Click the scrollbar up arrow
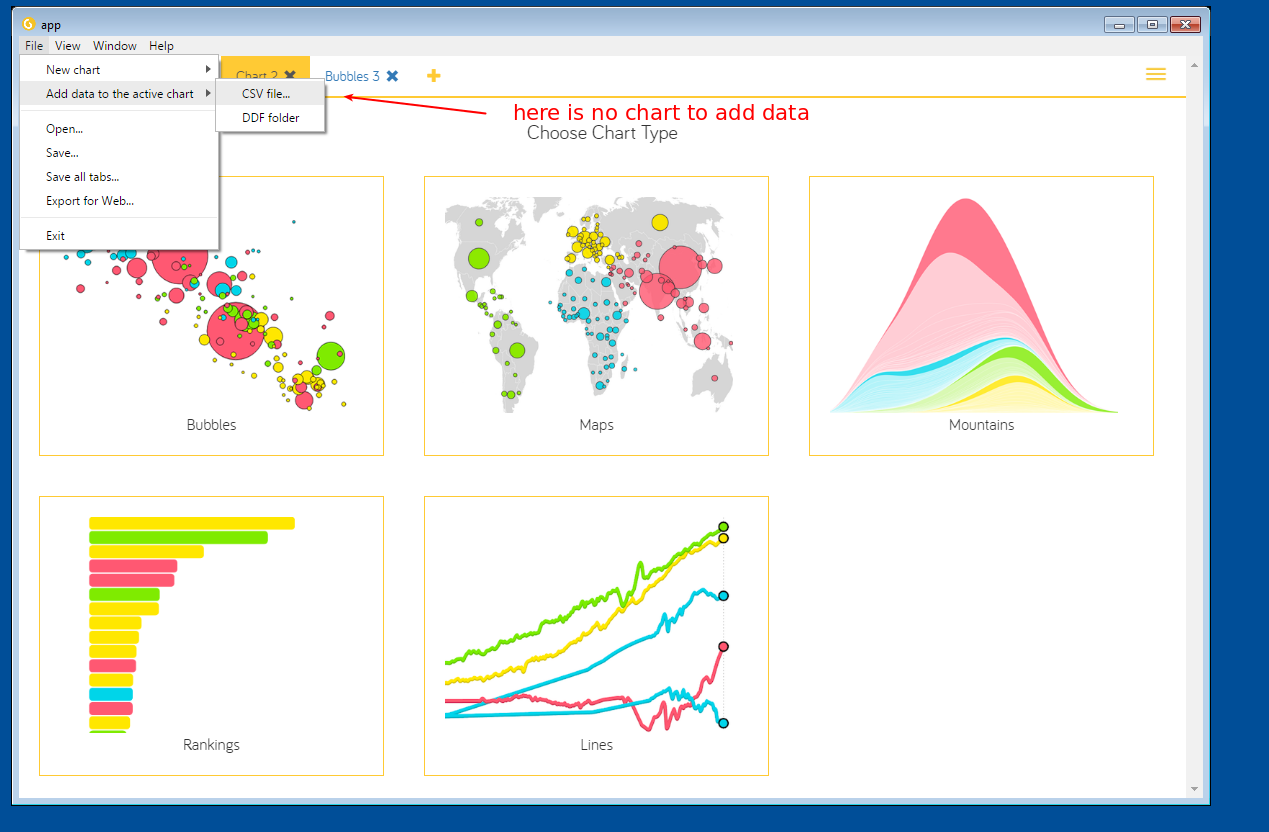This screenshot has width=1269, height=832. (1193, 63)
